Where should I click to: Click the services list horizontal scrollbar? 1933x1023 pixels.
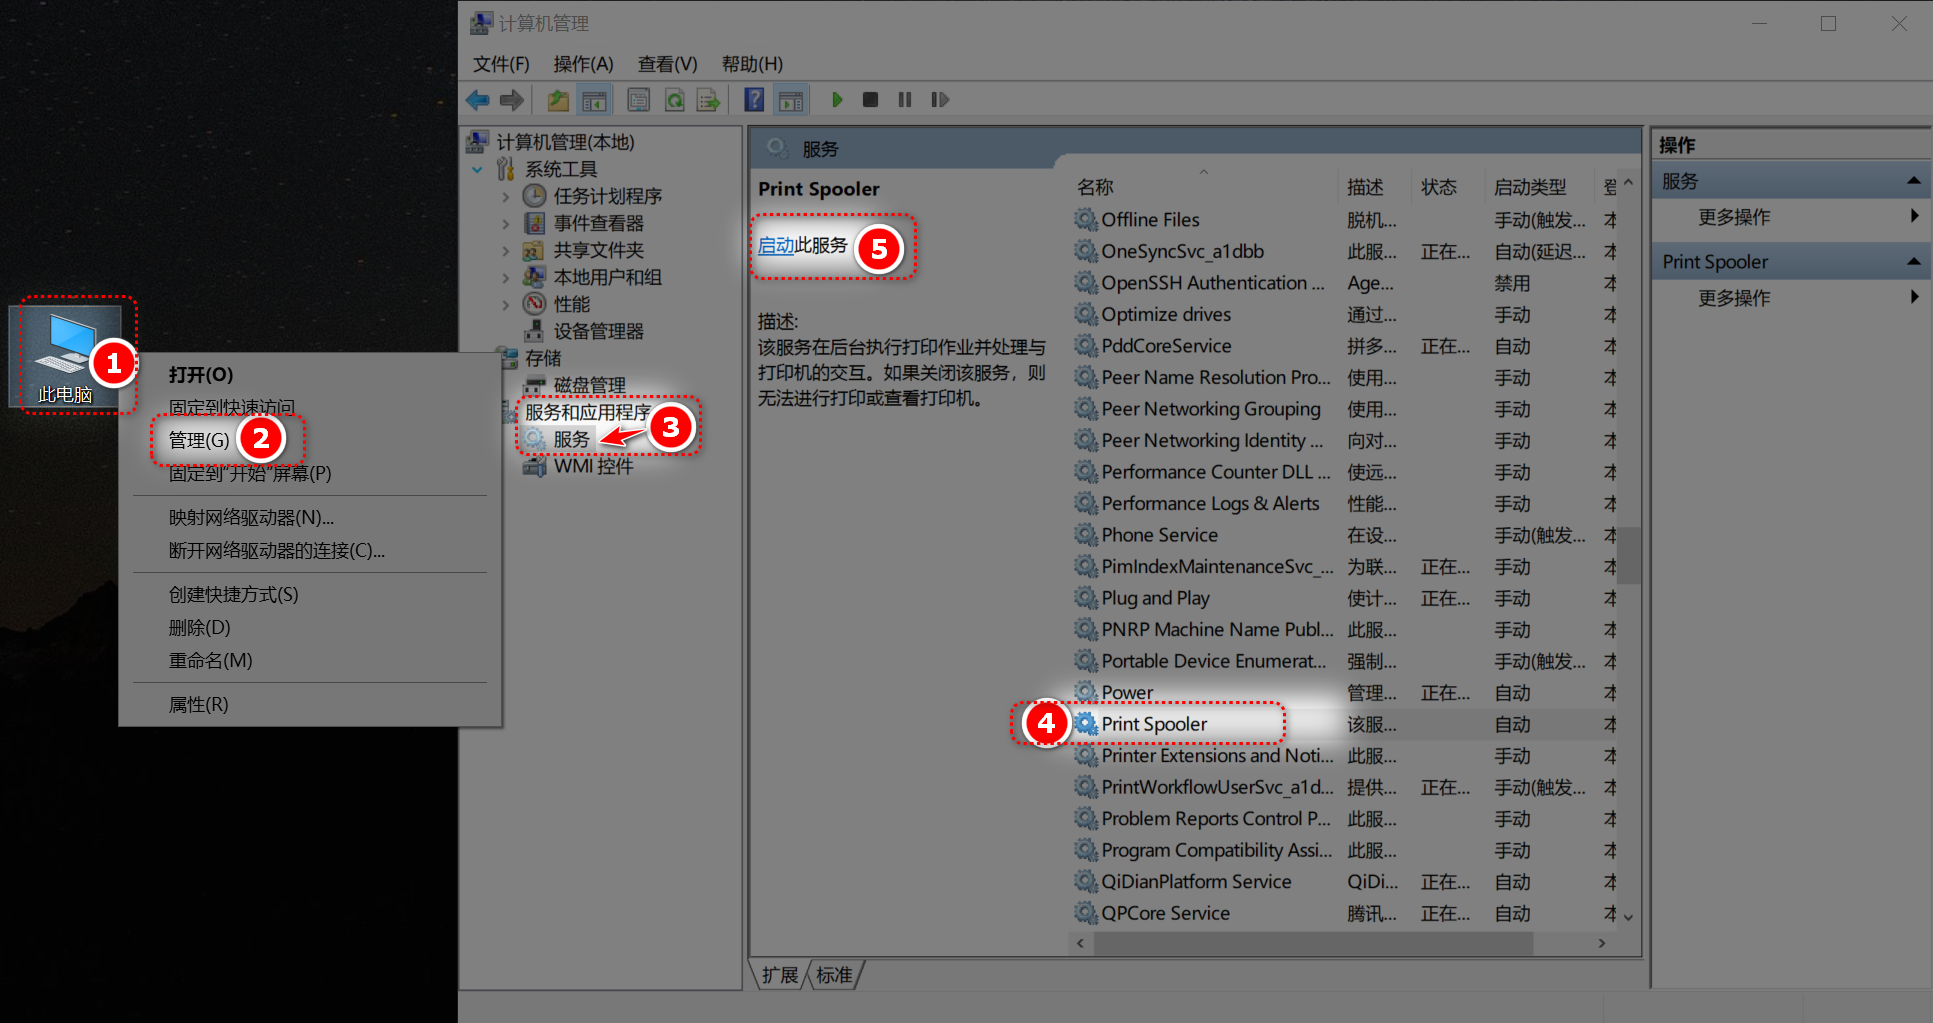[1312, 943]
